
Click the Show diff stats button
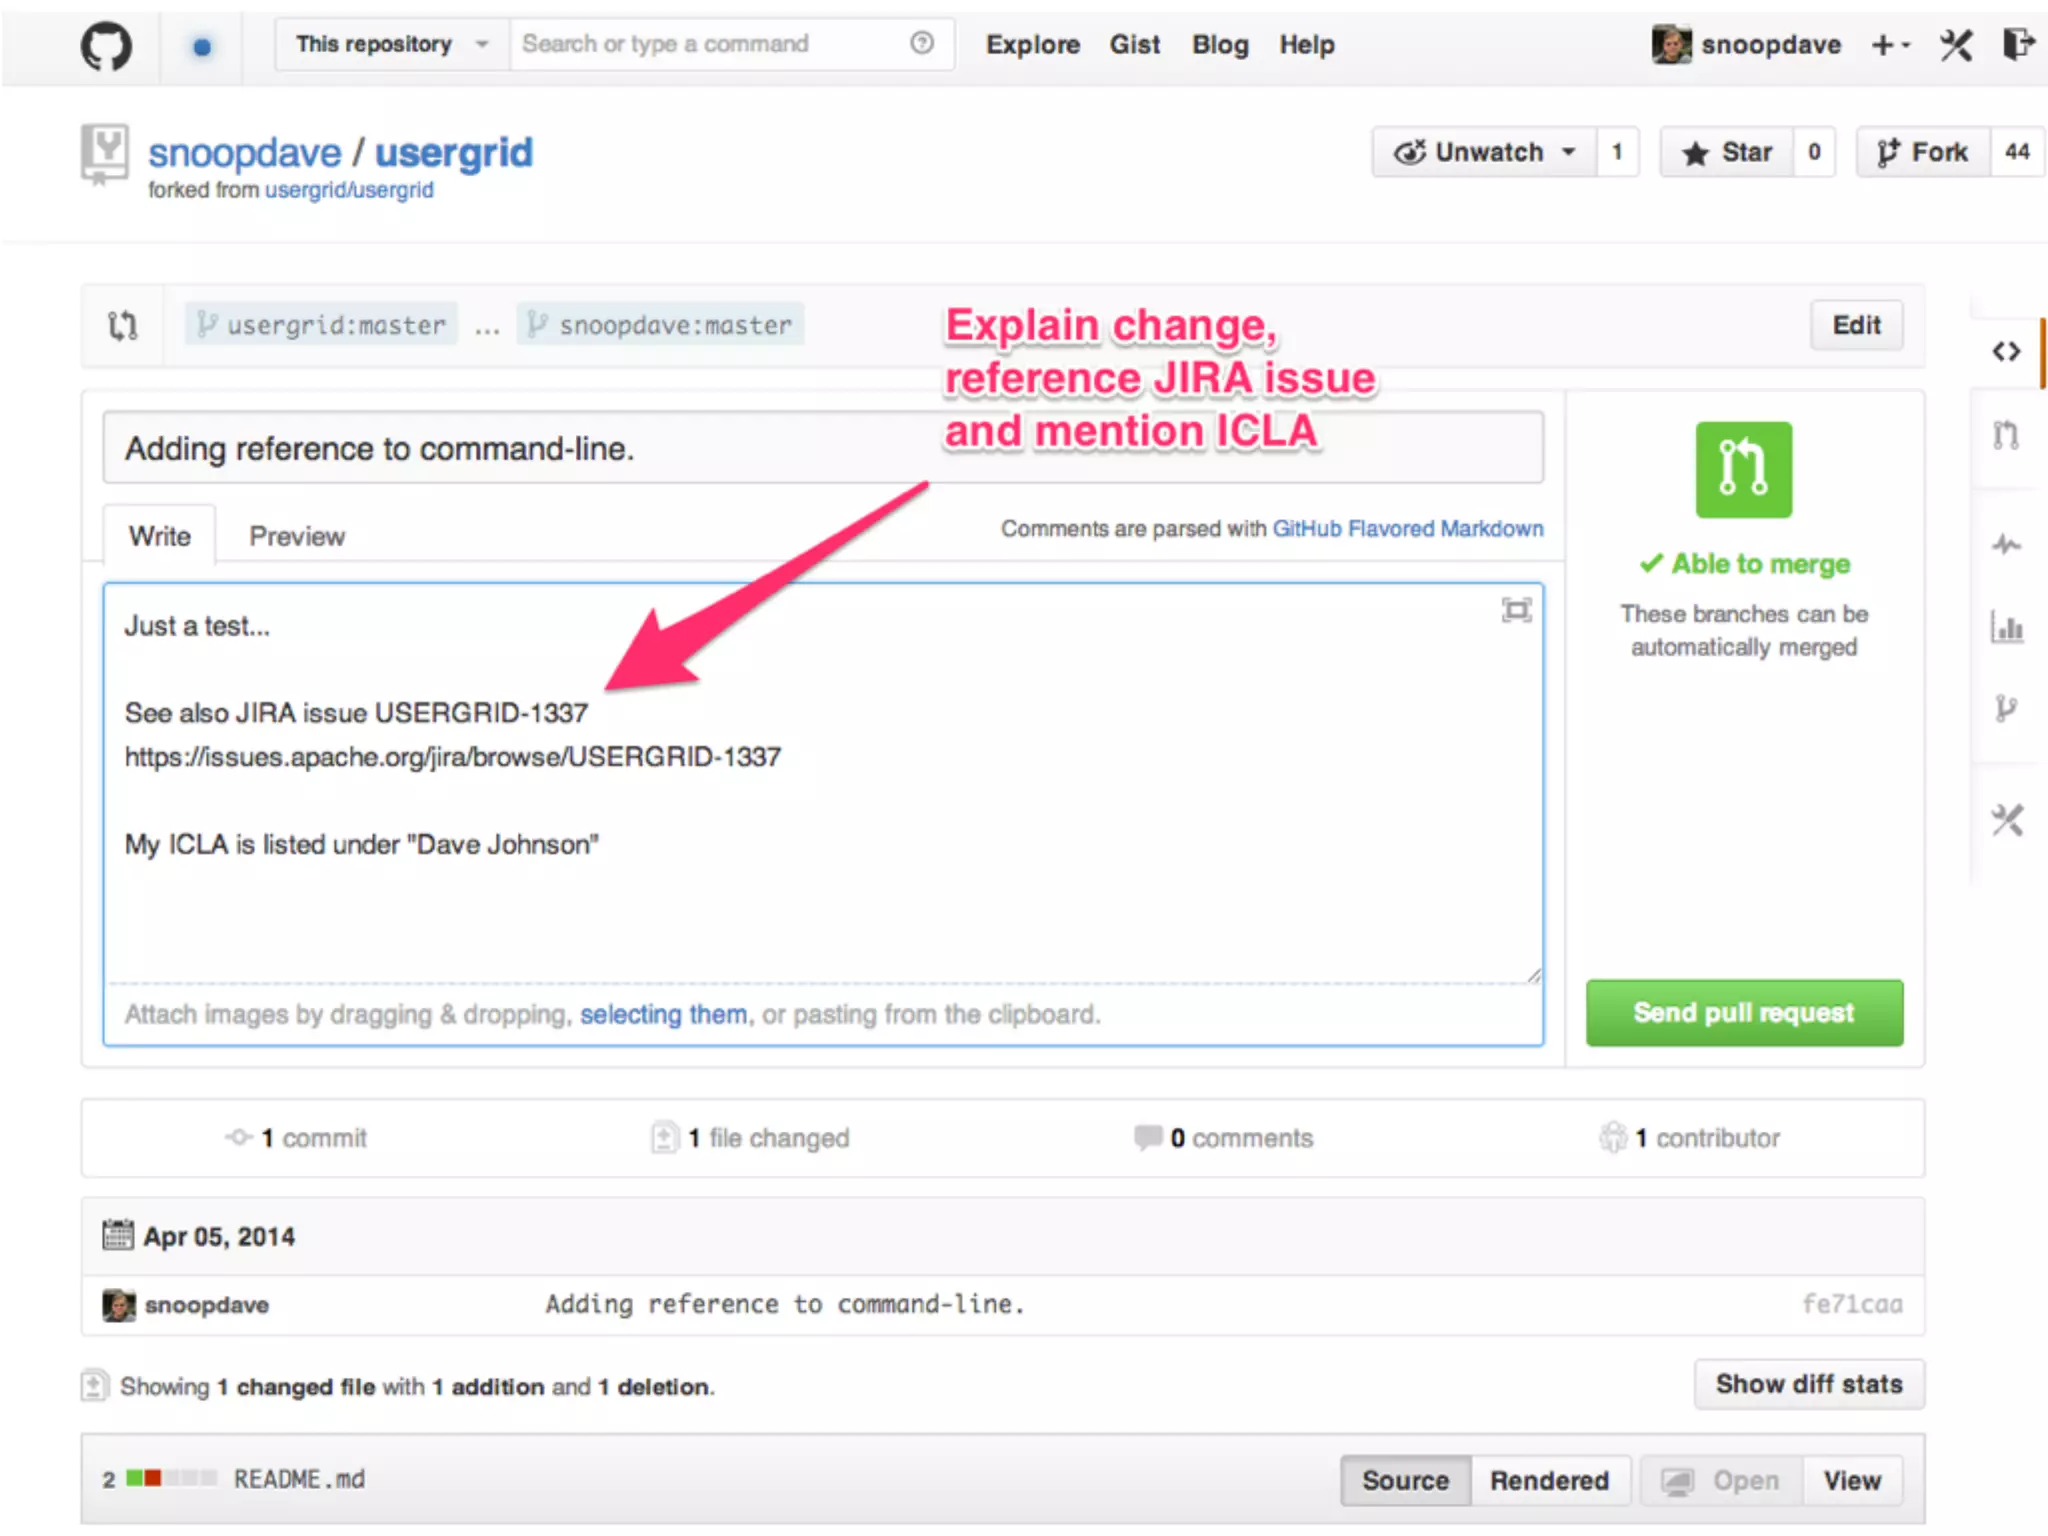pos(1808,1384)
